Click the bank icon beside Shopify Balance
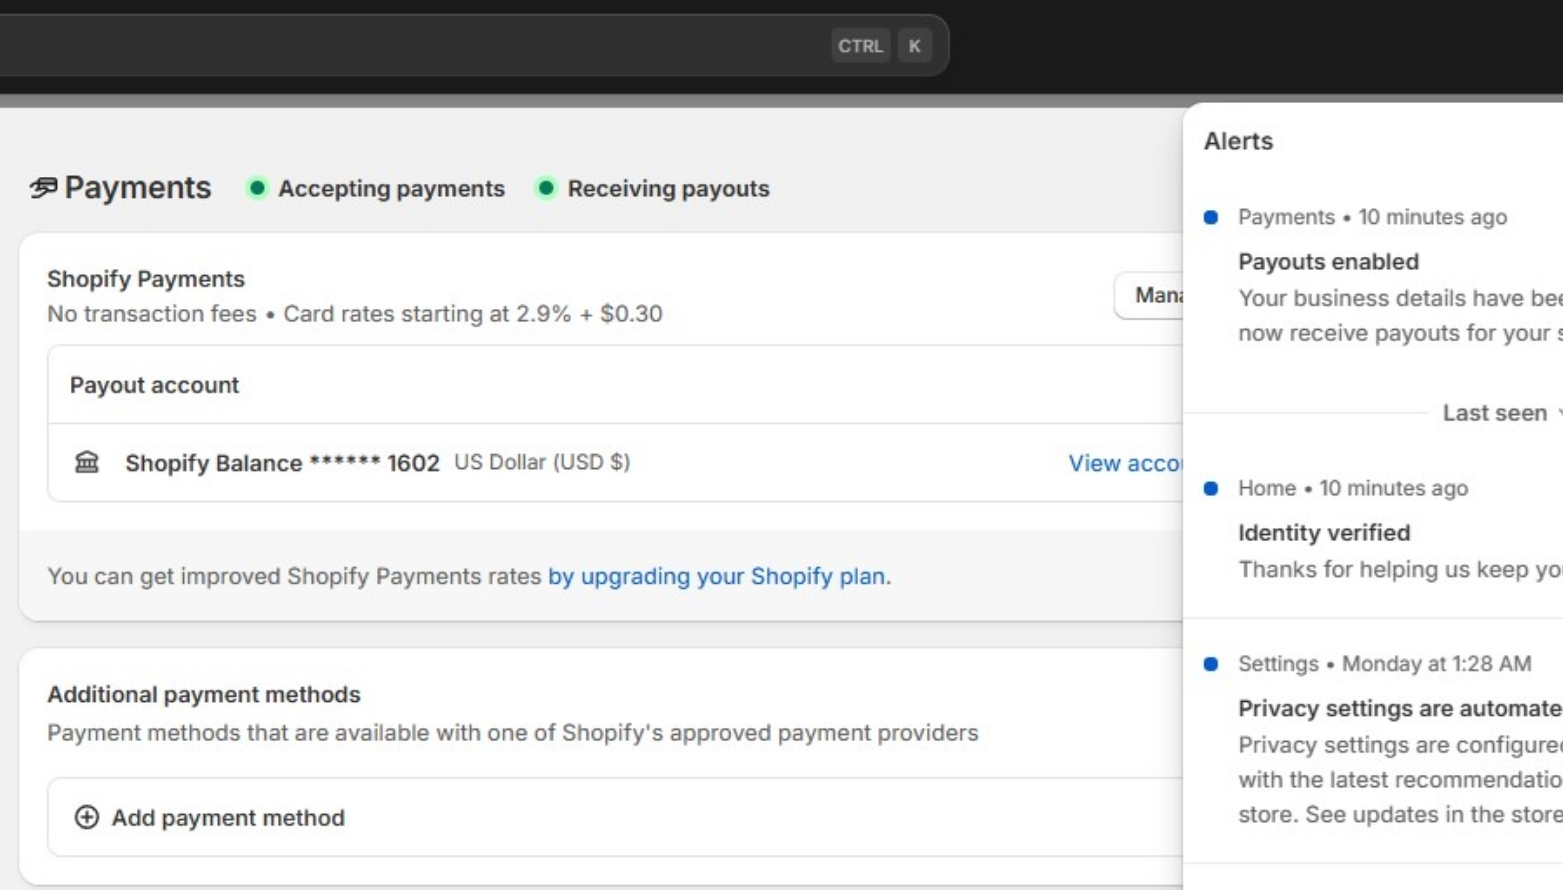1563x890 pixels. coord(88,462)
